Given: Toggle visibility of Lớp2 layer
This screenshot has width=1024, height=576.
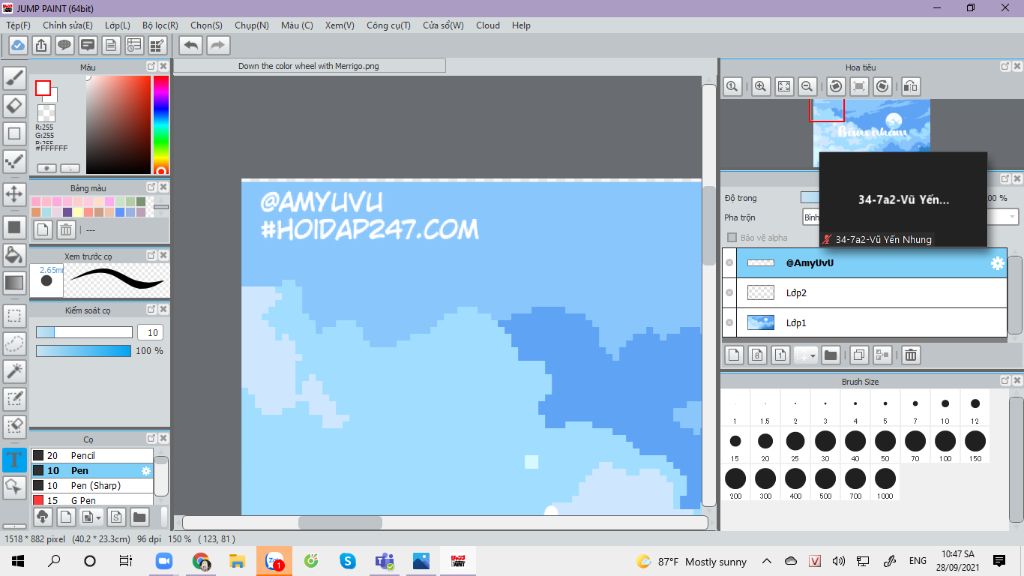Looking at the screenshot, I should pos(729,293).
